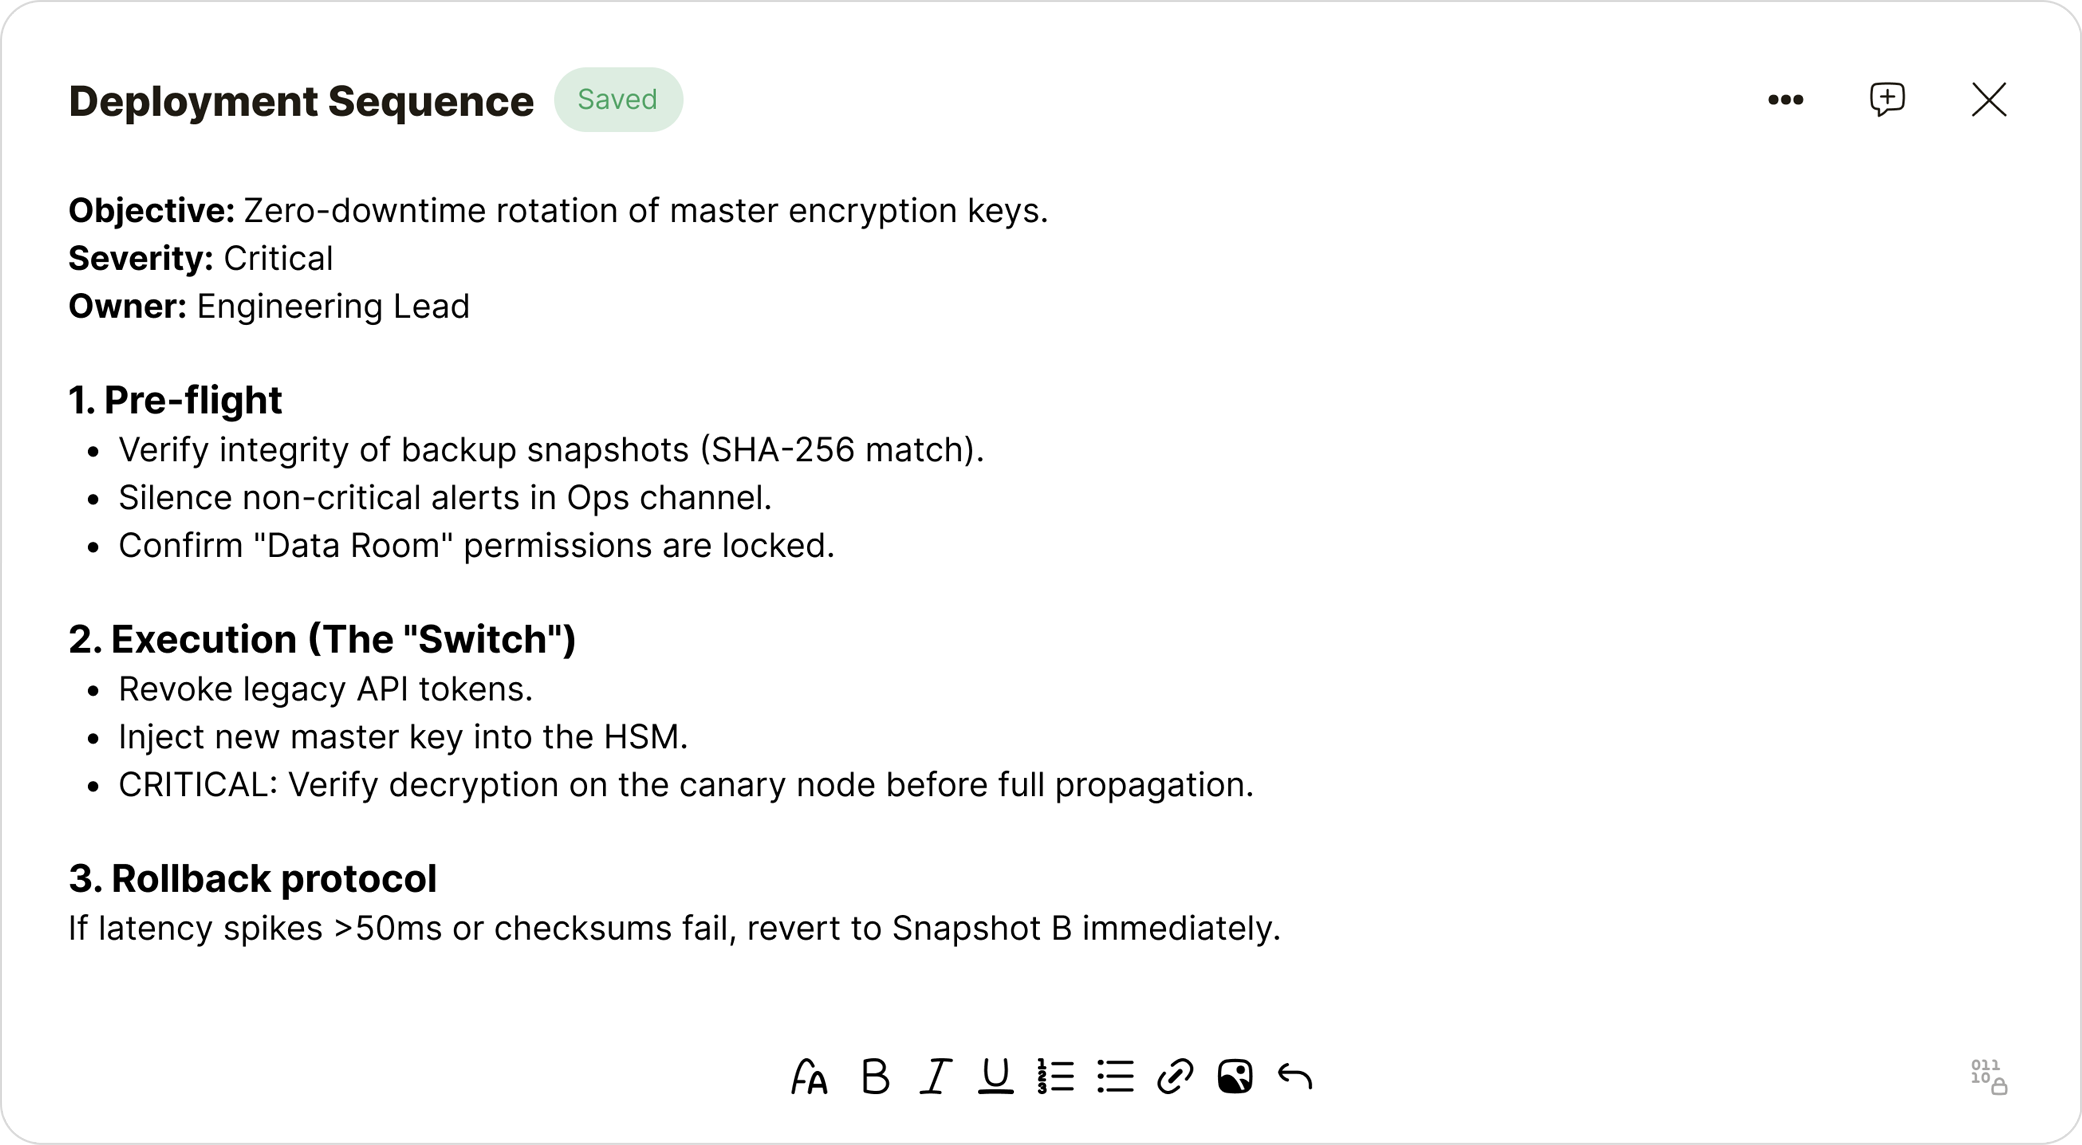Insert a bulleted list
The width and height of the screenshot is (2082, 1145).
point(1115,1077)
